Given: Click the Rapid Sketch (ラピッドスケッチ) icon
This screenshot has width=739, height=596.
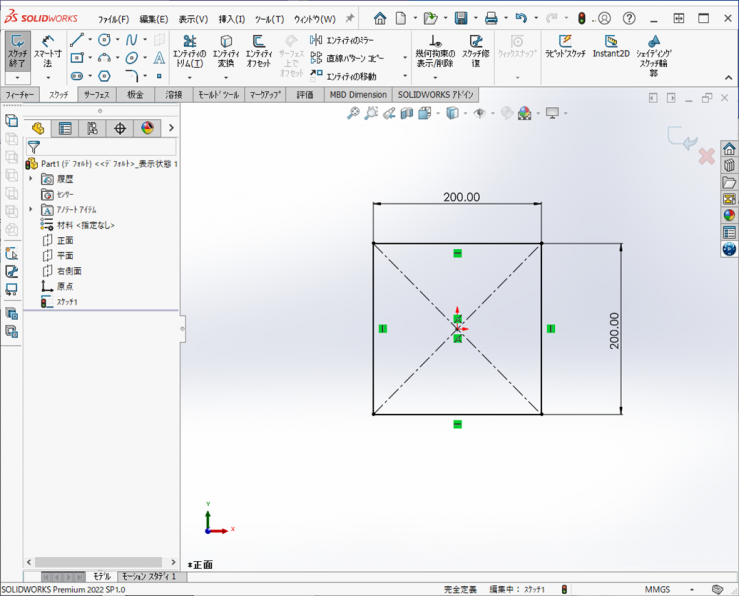Looking at the screenshot, I should pyautogui.click(x=566, y=47).
